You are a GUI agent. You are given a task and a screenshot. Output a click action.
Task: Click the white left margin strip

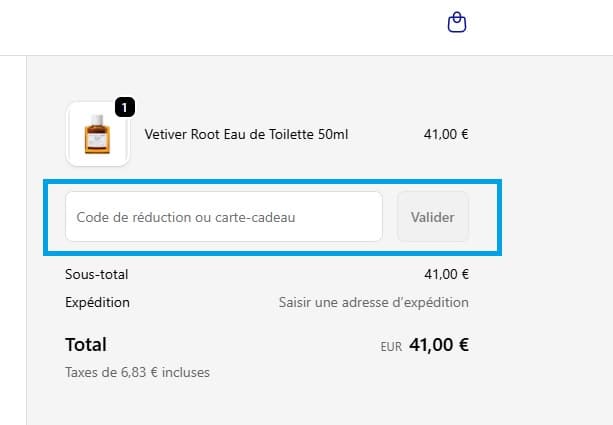coord(13,240)
